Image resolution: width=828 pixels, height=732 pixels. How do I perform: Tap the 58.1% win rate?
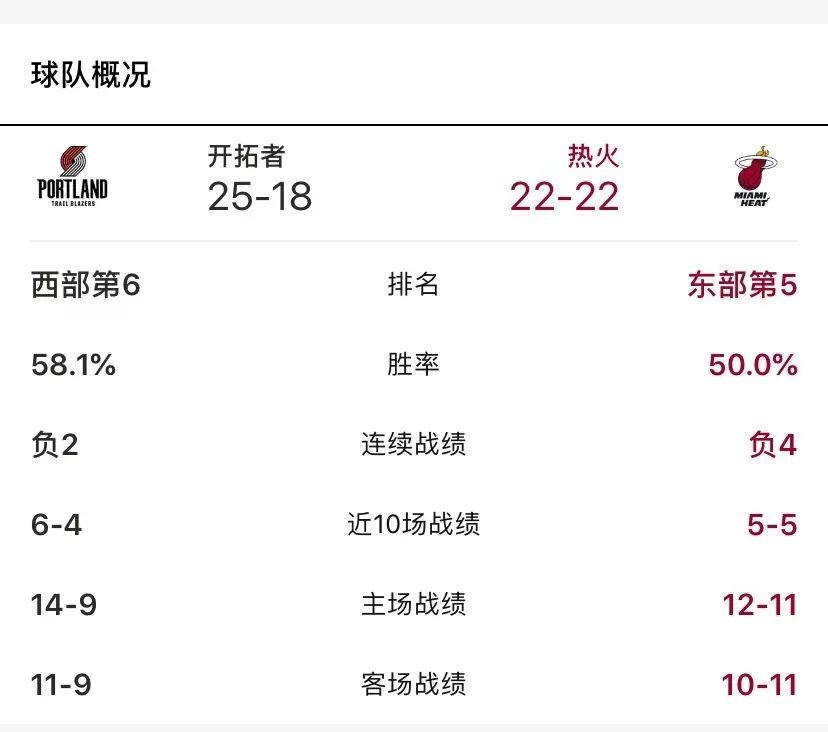point(73,365)
